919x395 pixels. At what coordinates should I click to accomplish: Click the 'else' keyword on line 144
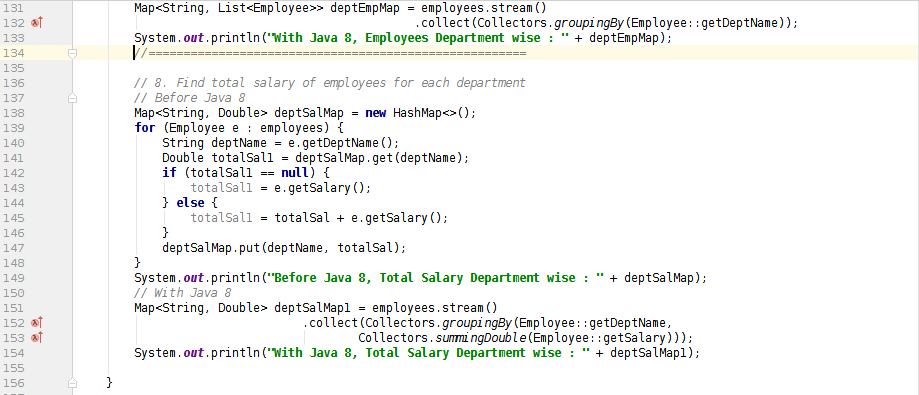[190, 203]
